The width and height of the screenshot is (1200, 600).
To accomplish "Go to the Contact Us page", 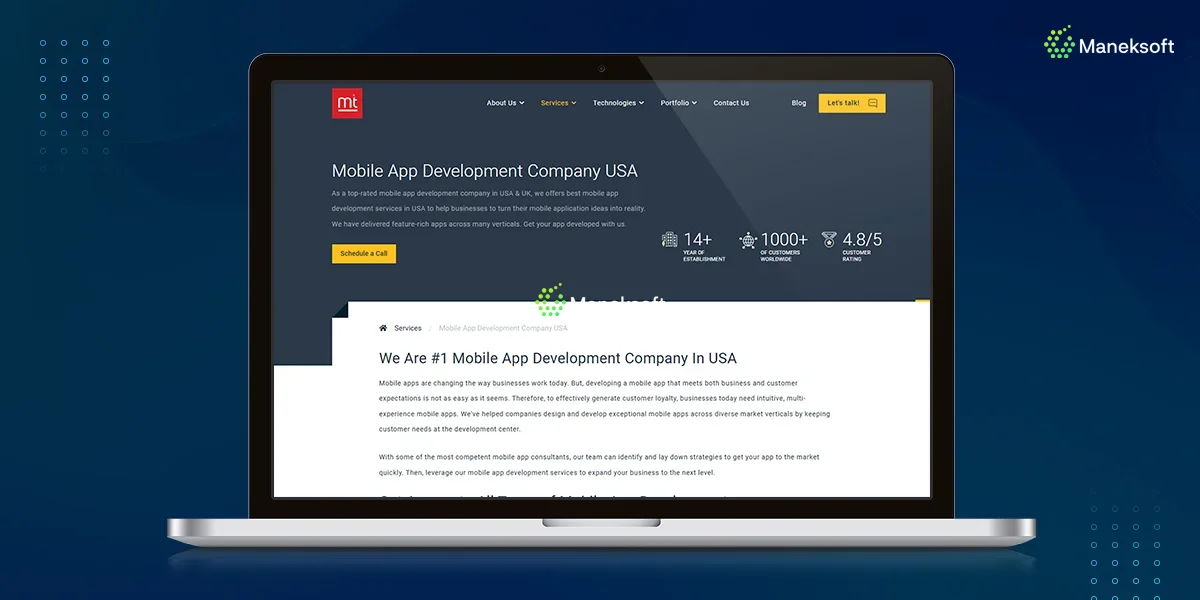I will (731, 103).
